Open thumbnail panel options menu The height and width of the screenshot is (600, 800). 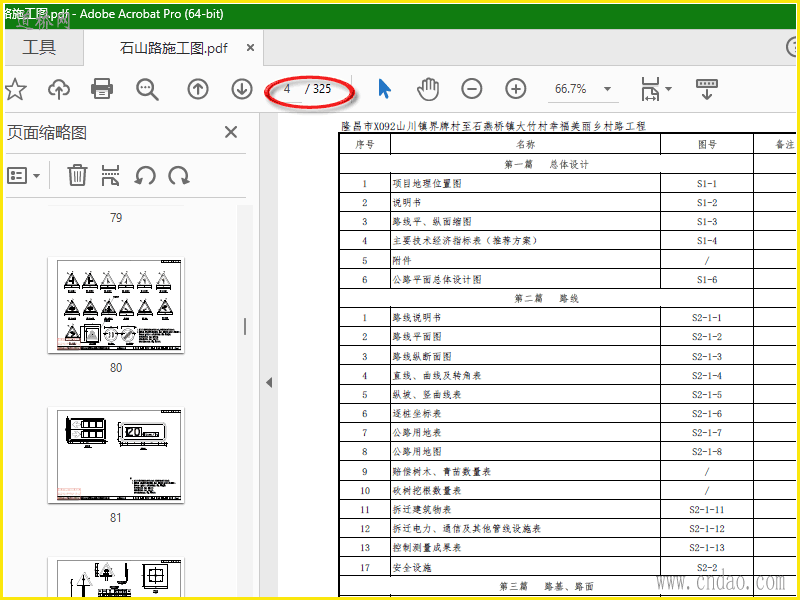coord(23,176)
